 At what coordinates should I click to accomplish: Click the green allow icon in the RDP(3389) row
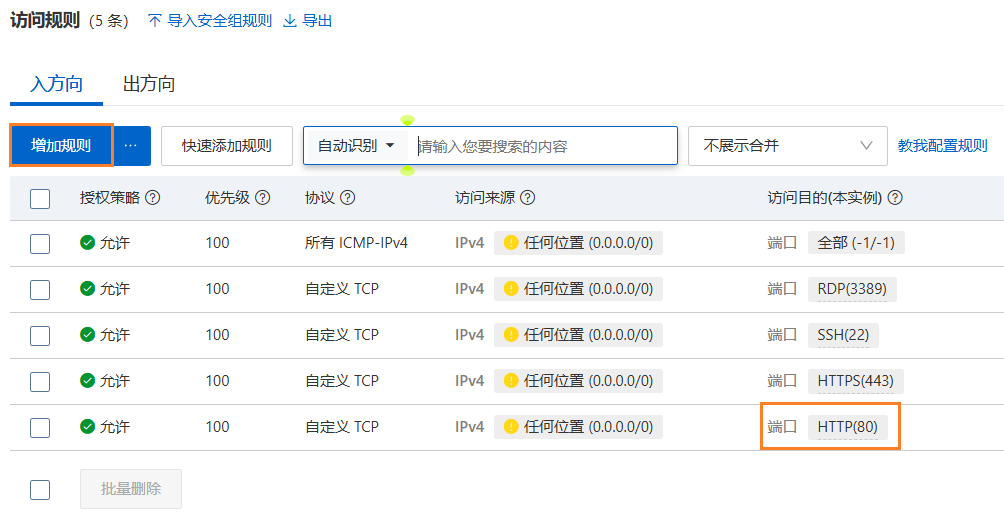coord(88,289)
